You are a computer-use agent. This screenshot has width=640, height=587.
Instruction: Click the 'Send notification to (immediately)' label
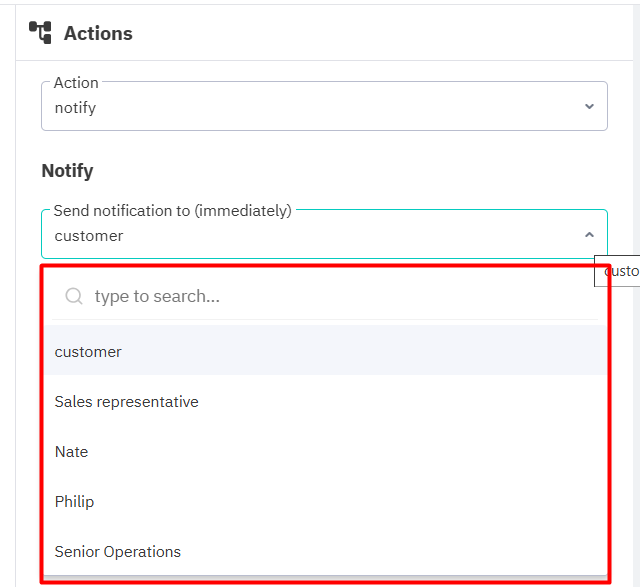[x=172, y=210]
